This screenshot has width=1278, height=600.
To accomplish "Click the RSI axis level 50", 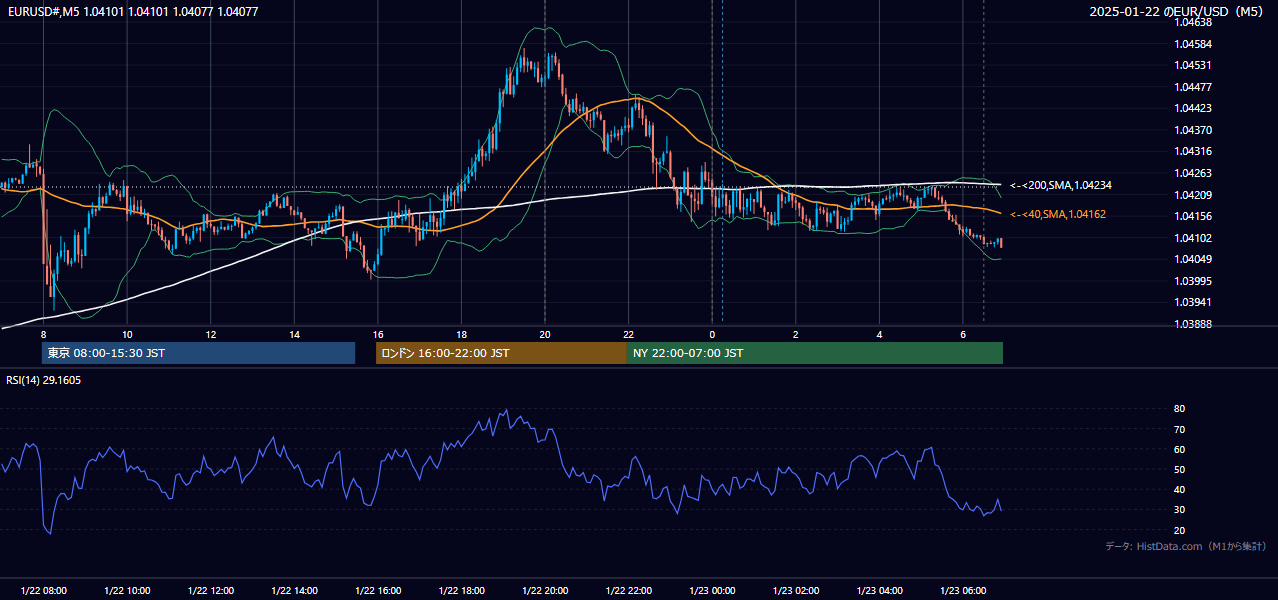I will pyautogui.click(x=1179, y=469).
